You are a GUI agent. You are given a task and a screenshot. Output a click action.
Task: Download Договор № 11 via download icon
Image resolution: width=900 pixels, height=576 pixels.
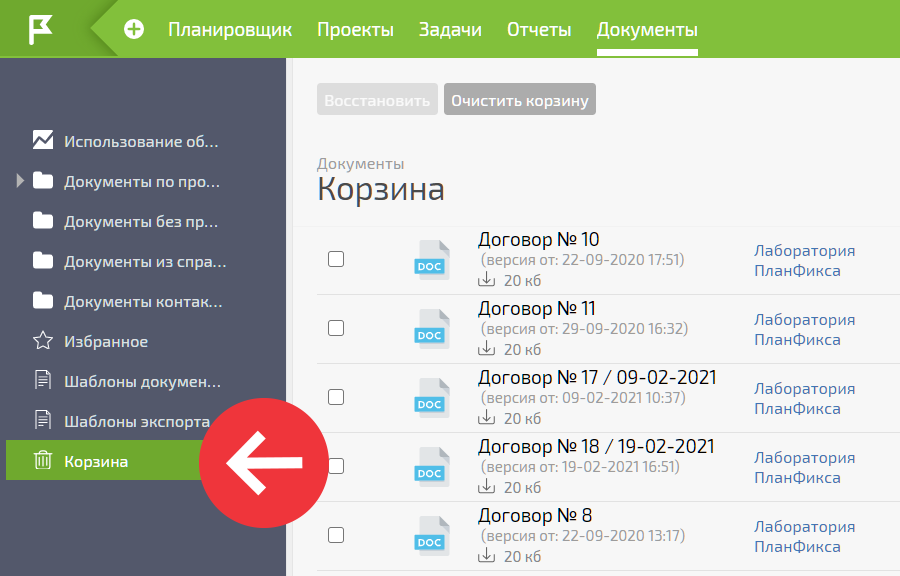pyautogui.click(x=486, y=348)
